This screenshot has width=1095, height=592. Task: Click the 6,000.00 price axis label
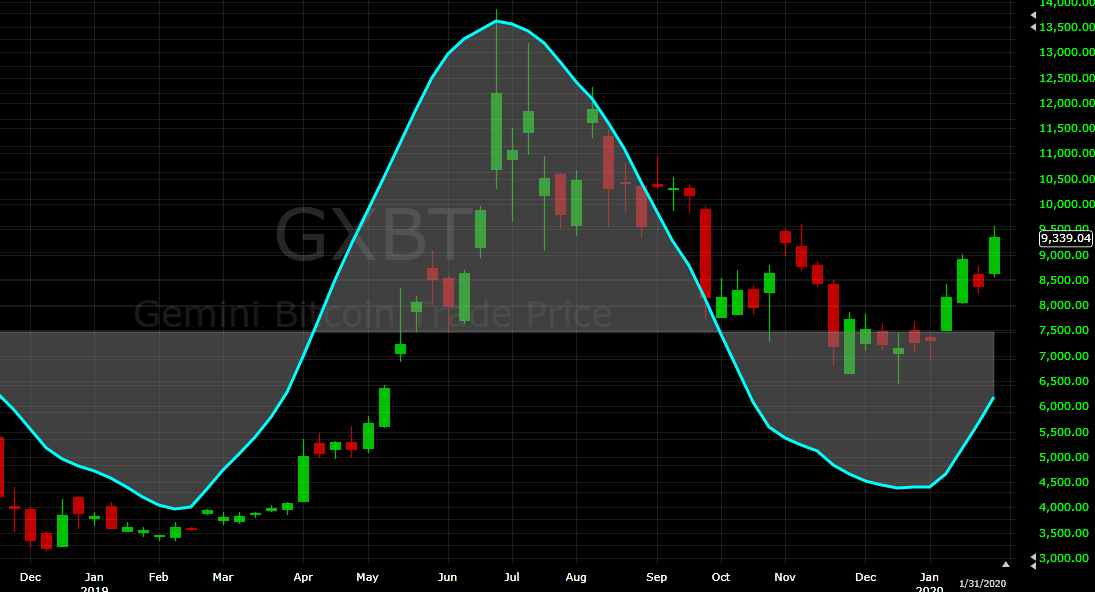(x=1064, y=407)
